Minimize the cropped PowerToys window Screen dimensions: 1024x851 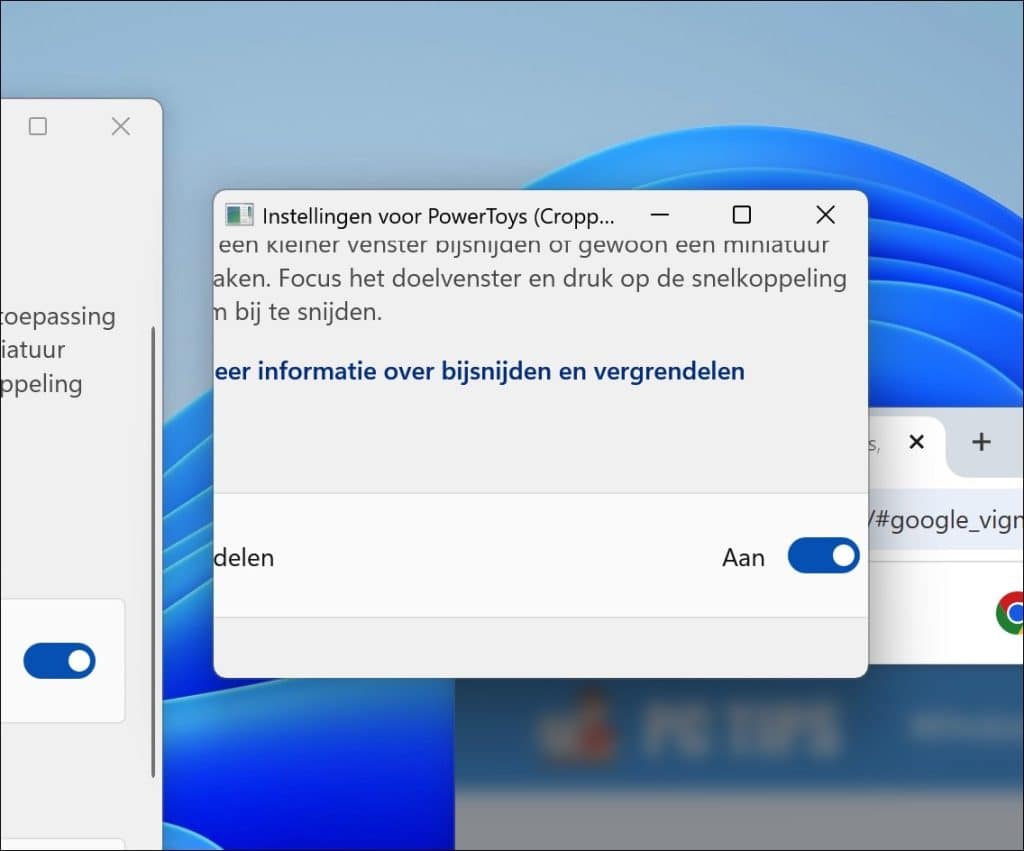(660, 215)
